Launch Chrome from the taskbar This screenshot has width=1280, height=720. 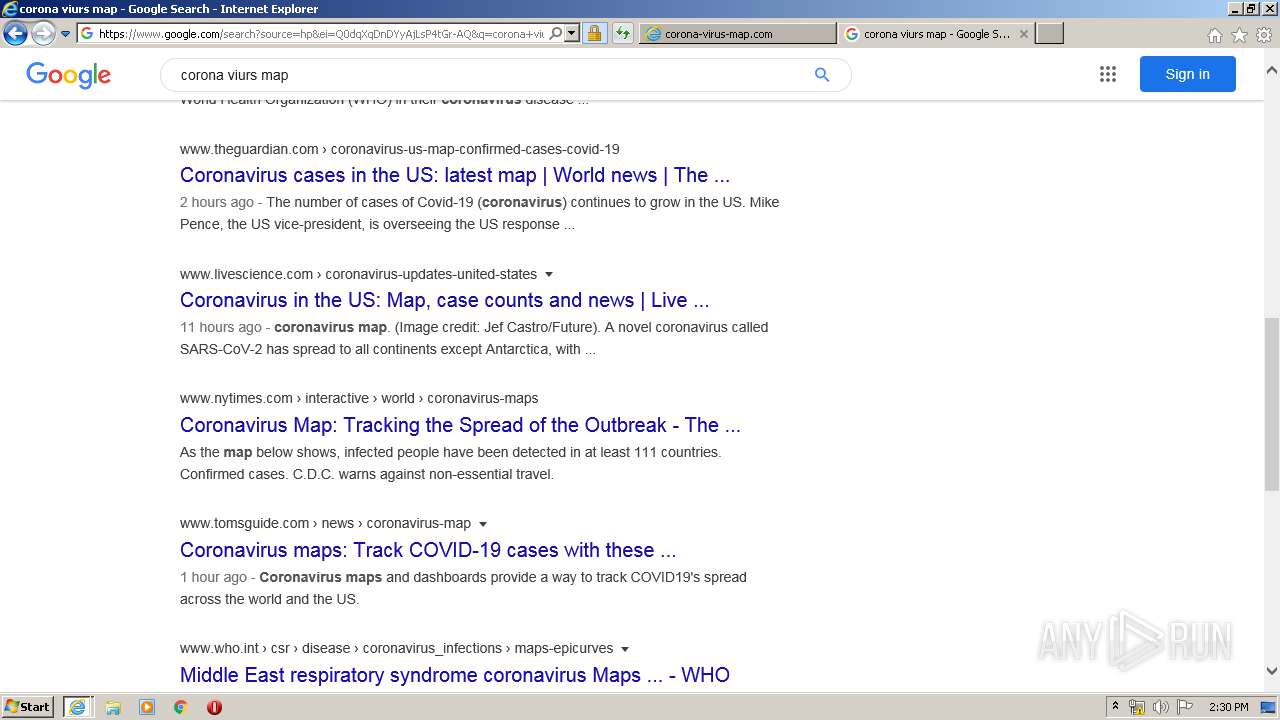point(180,707)
